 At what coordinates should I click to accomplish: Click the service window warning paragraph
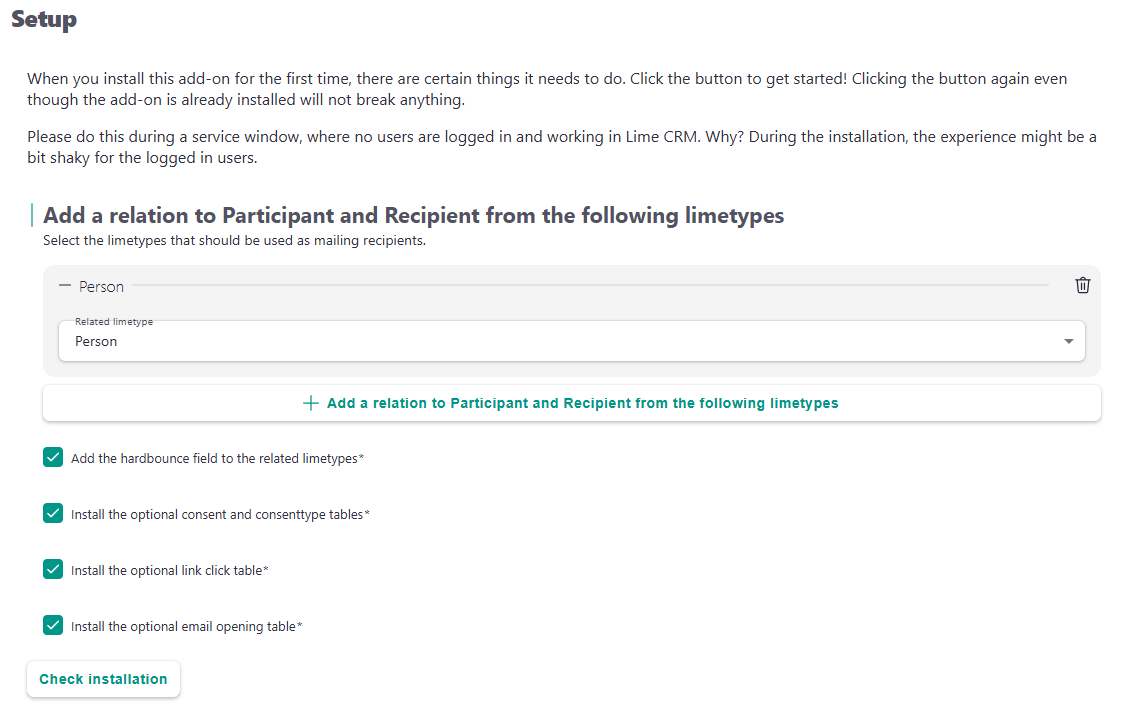coord(561,147)
